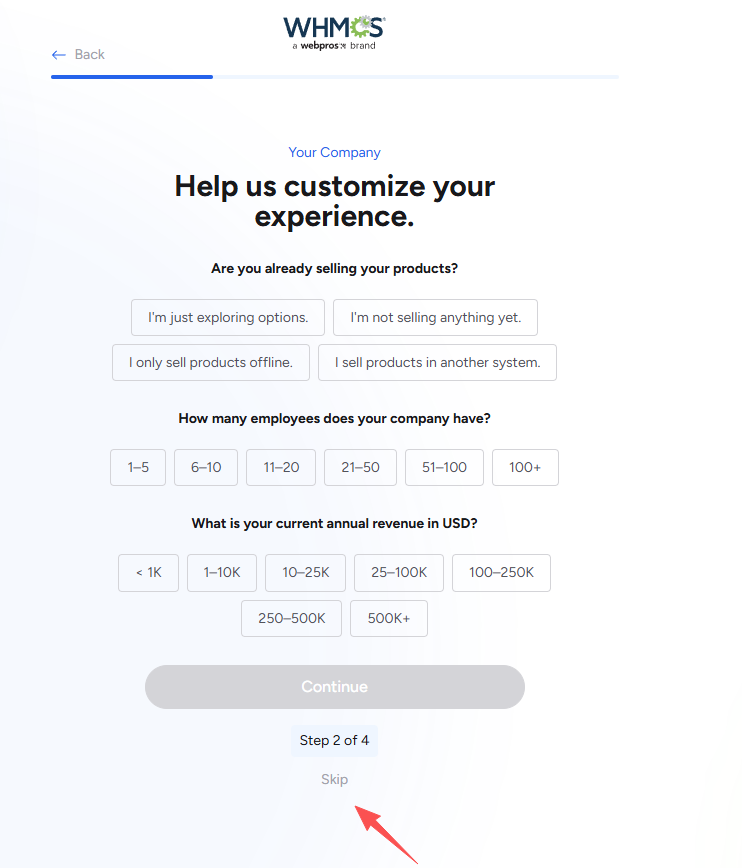742x868 pixels.
Task: Pick the 1–5 employees option
Action: (138, 467)
